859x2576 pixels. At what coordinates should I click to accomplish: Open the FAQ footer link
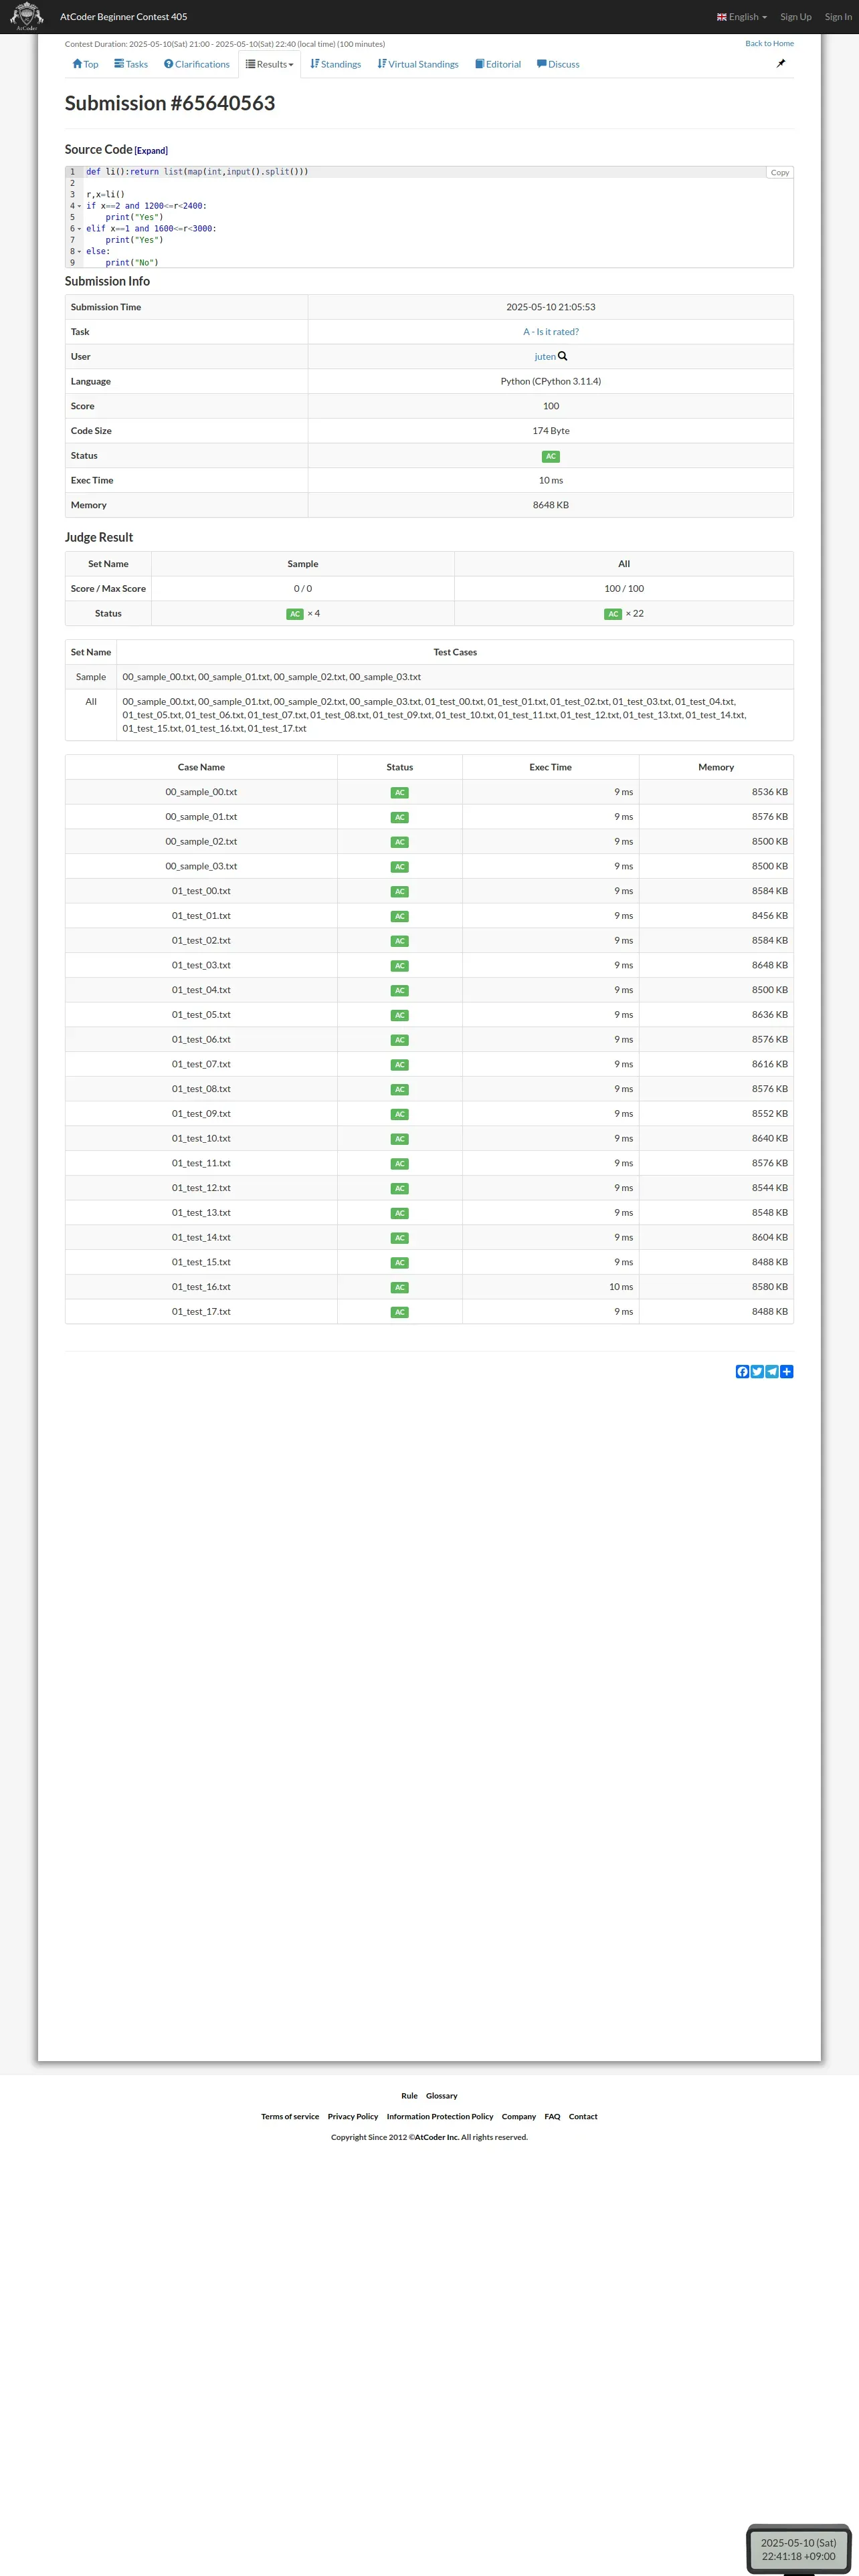tap(552, 2116)
